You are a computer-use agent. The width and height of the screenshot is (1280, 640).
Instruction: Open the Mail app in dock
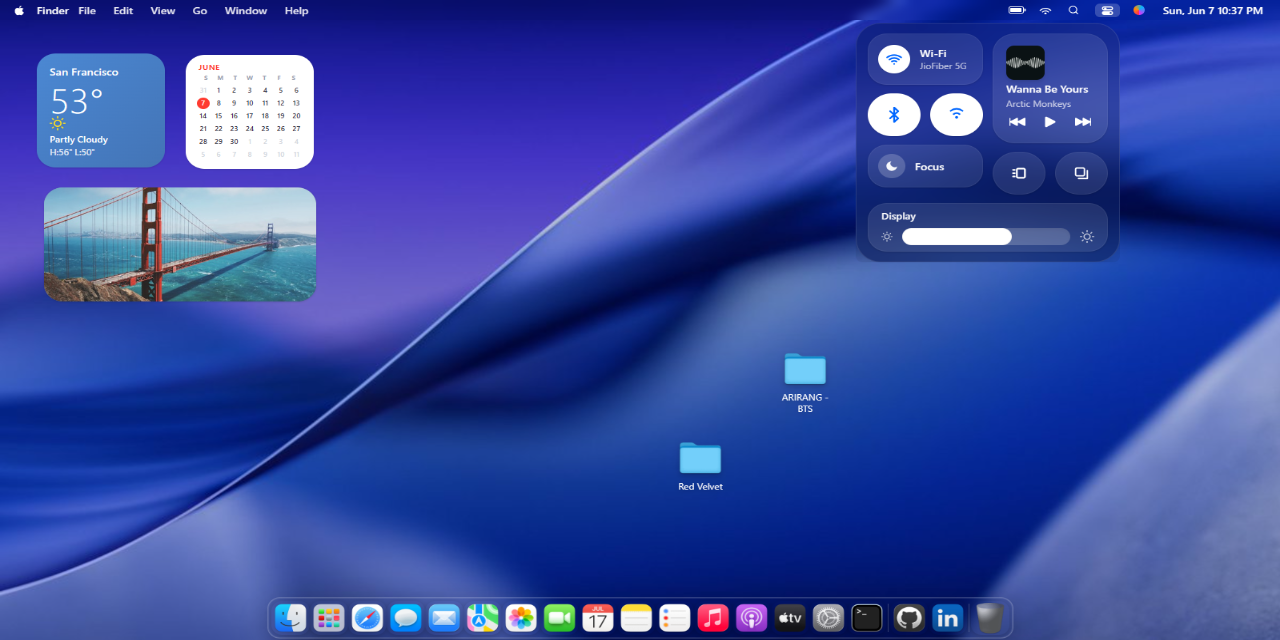(x=444, y=618)
